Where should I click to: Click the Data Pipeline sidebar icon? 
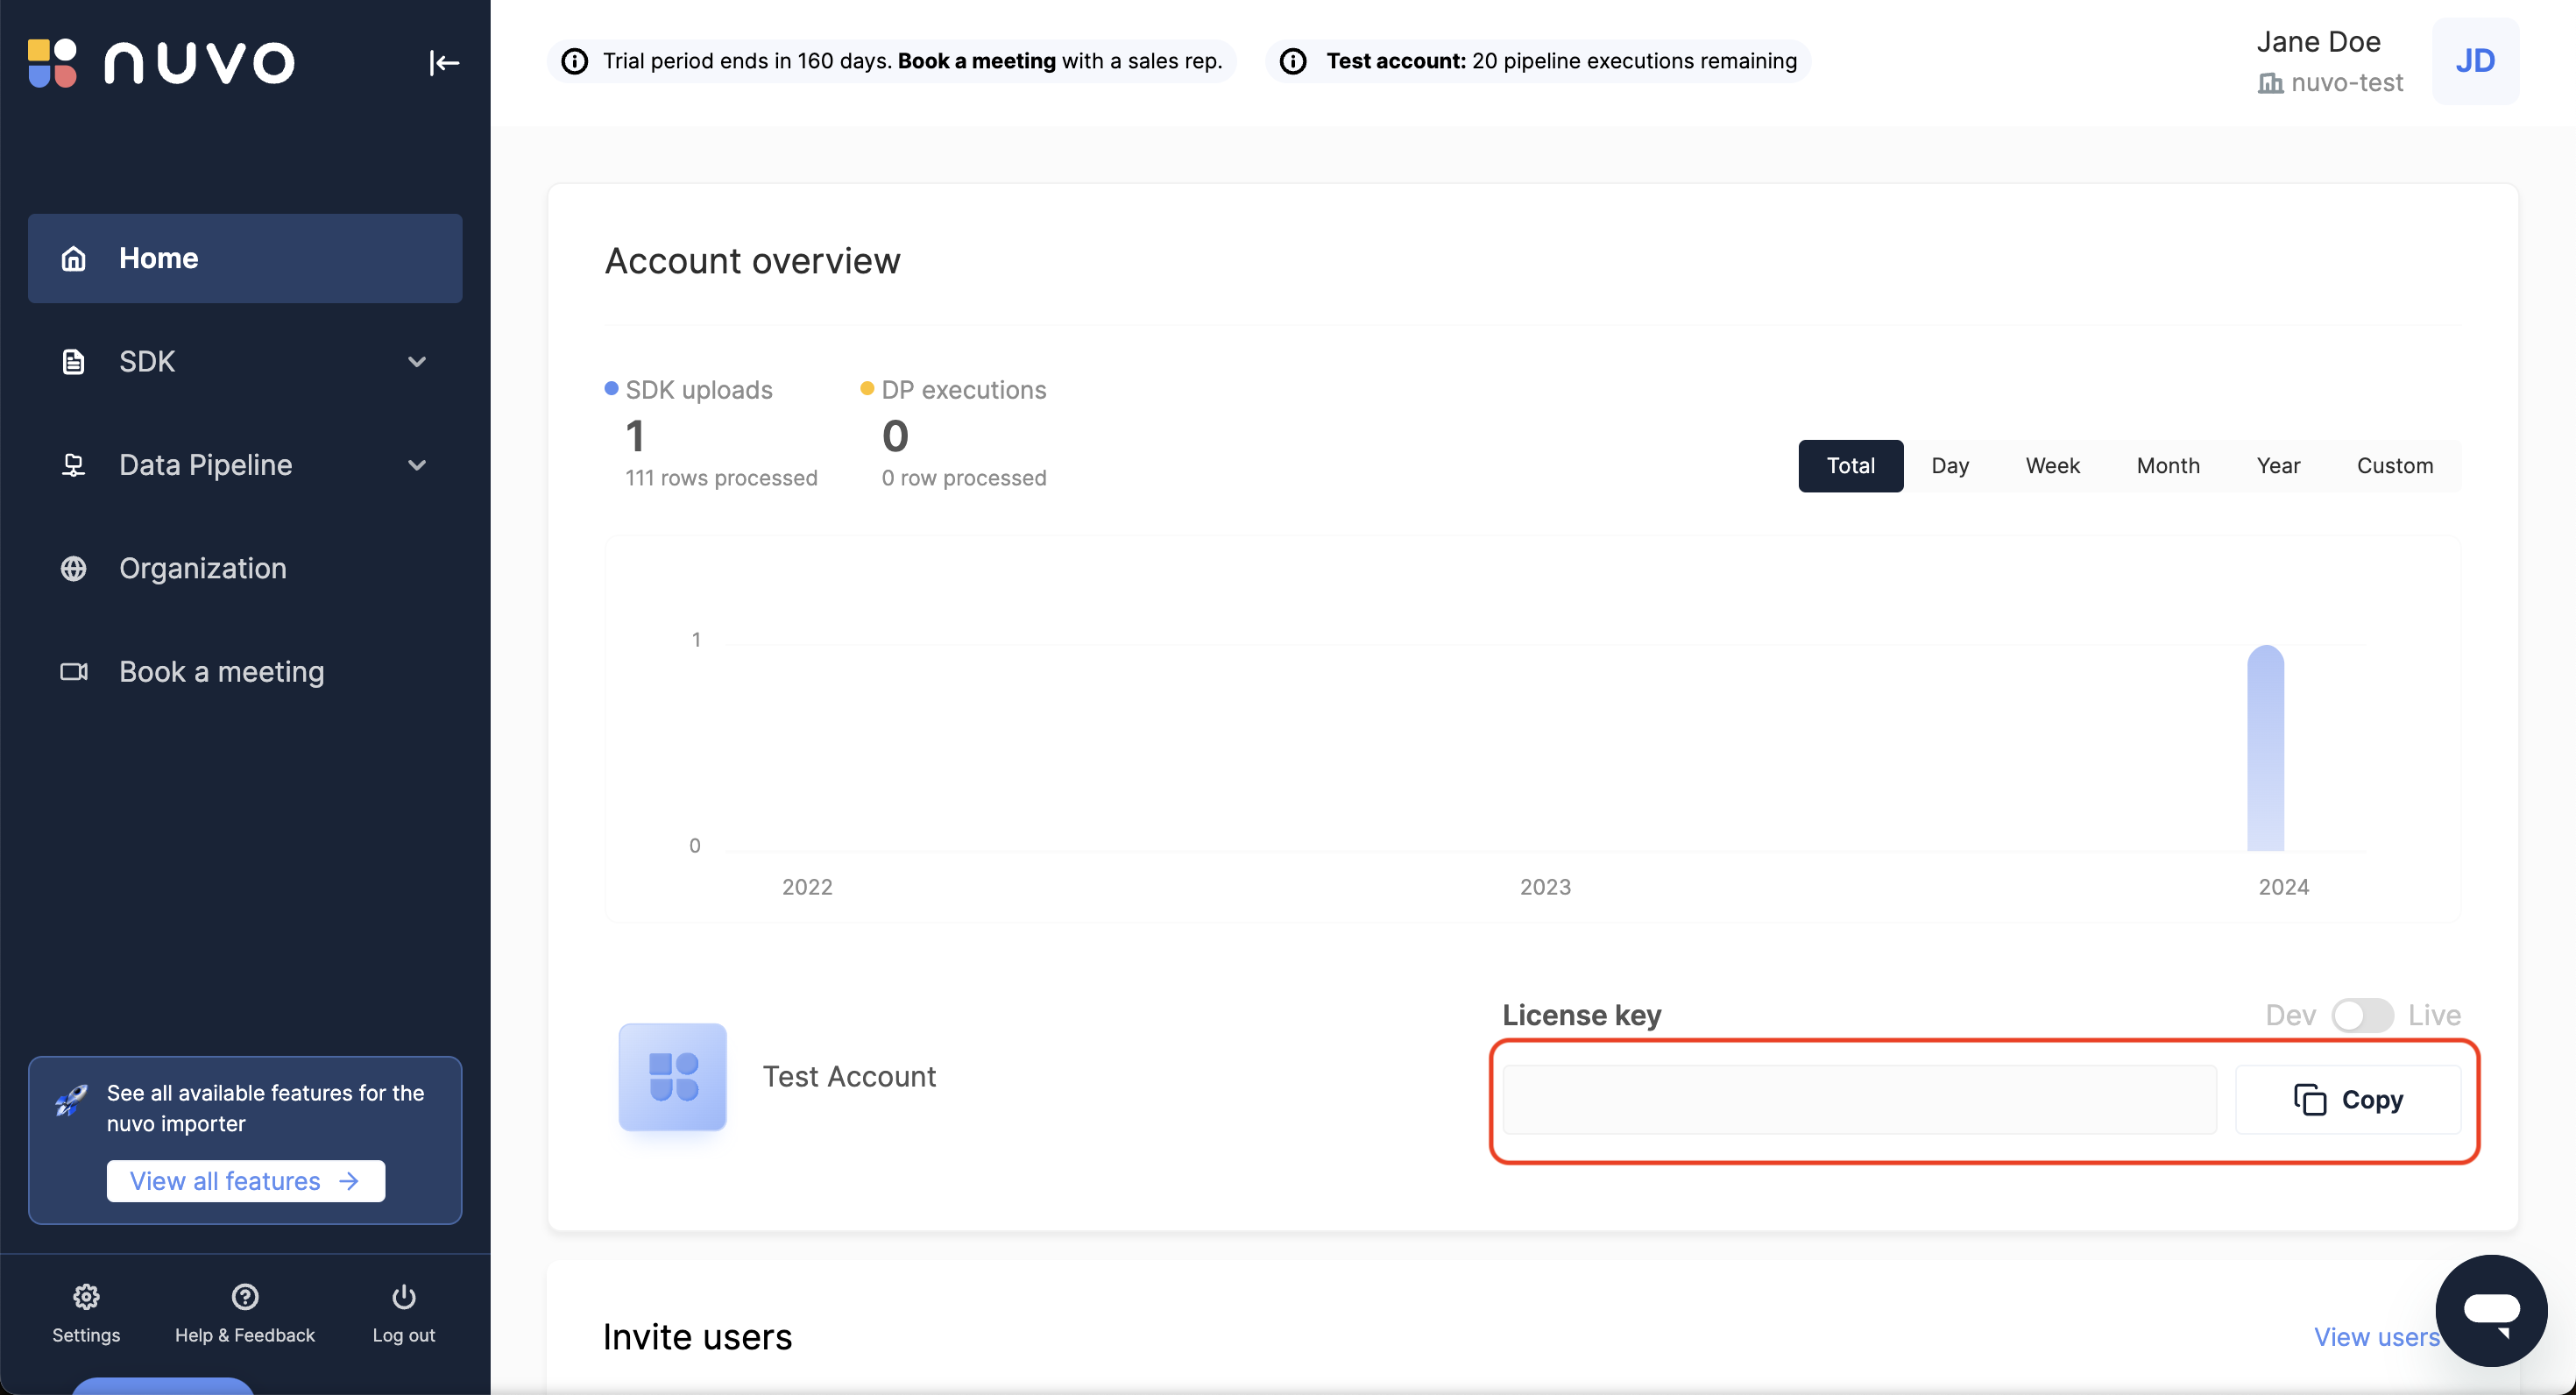74,464
